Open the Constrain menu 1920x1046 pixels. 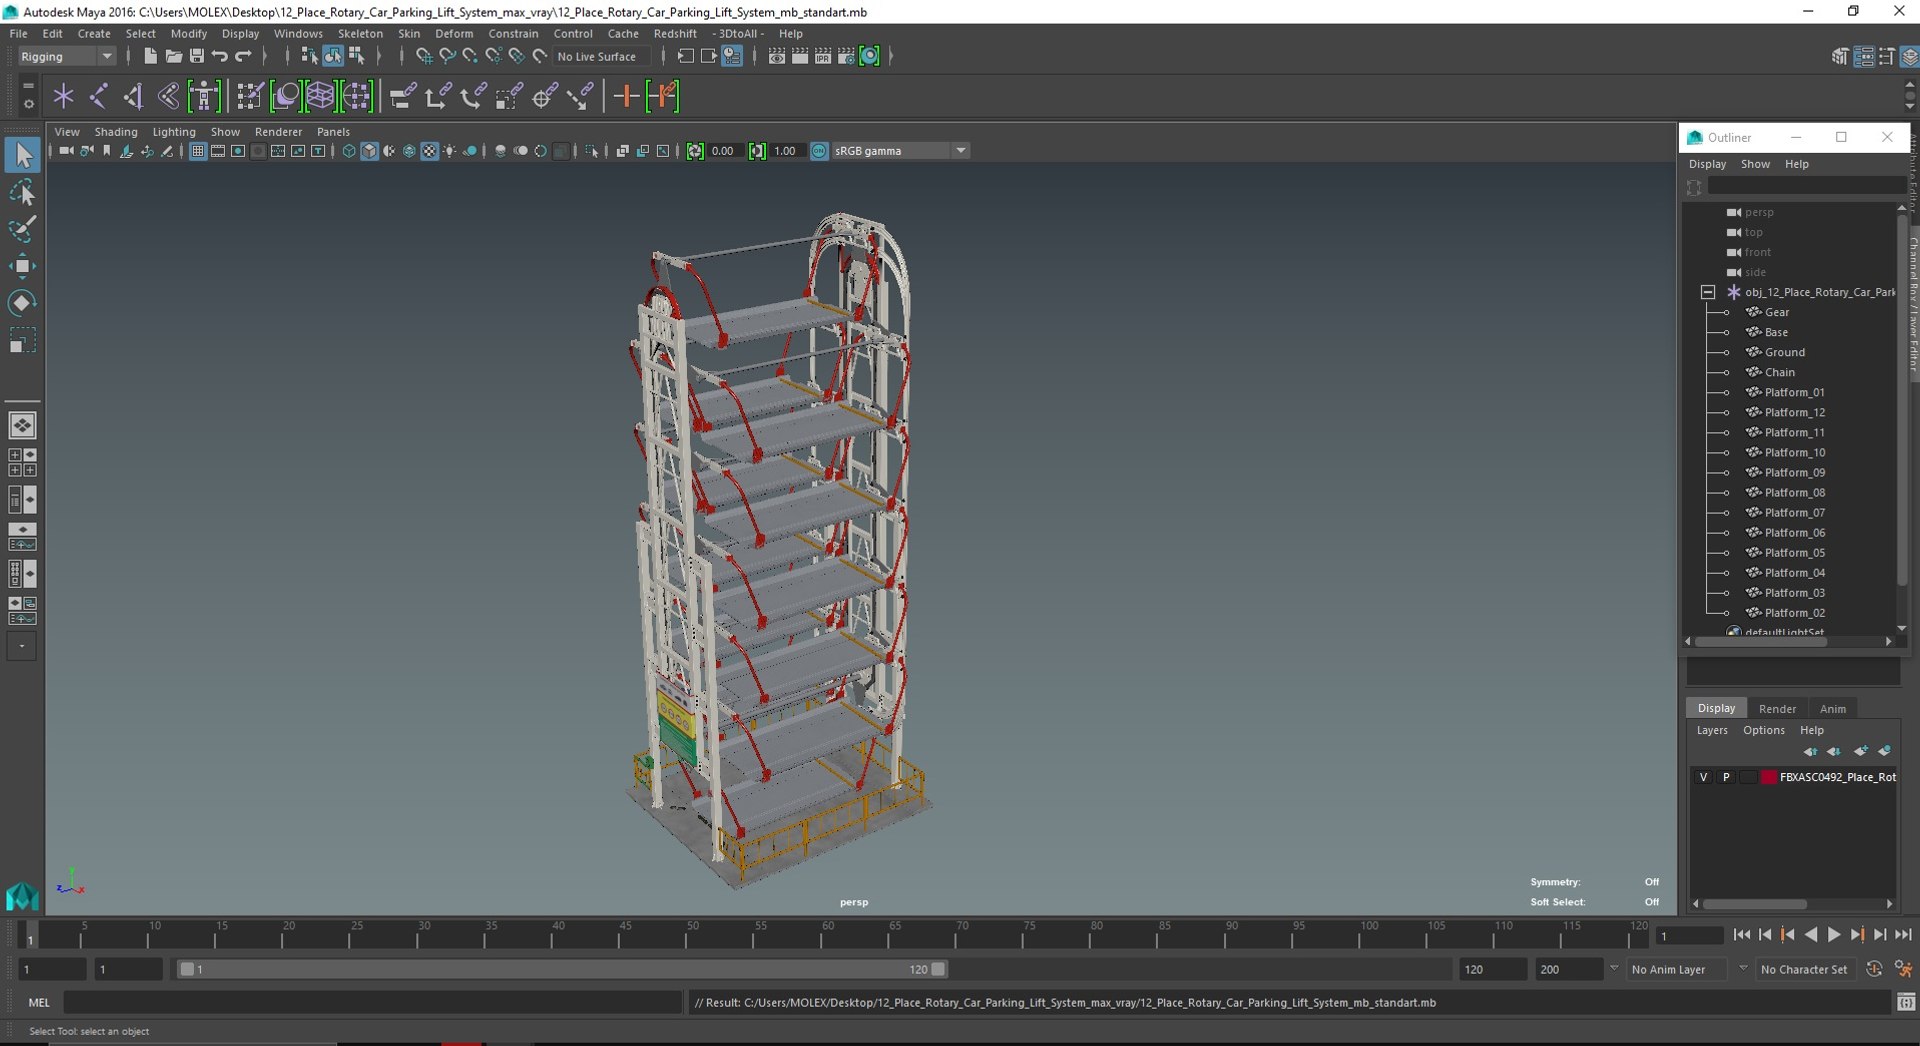513,33
